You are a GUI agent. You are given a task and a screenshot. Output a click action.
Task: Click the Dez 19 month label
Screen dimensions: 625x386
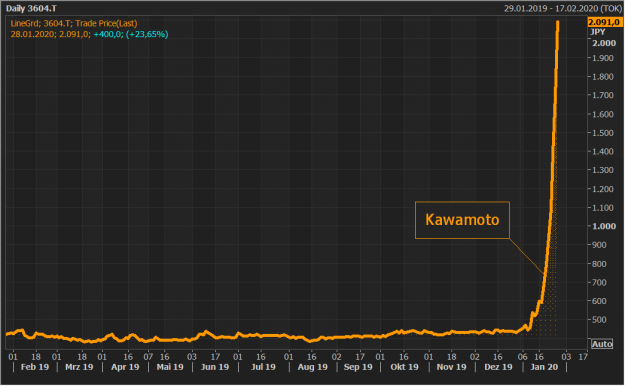498,367
